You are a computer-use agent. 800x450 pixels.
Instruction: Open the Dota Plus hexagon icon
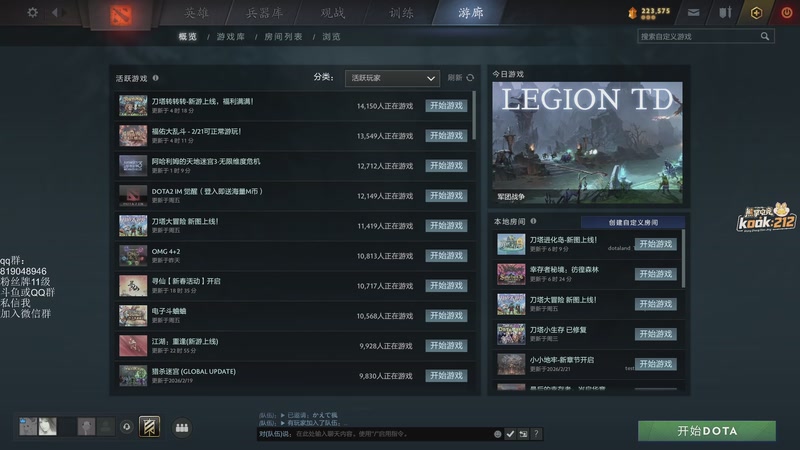756,13
